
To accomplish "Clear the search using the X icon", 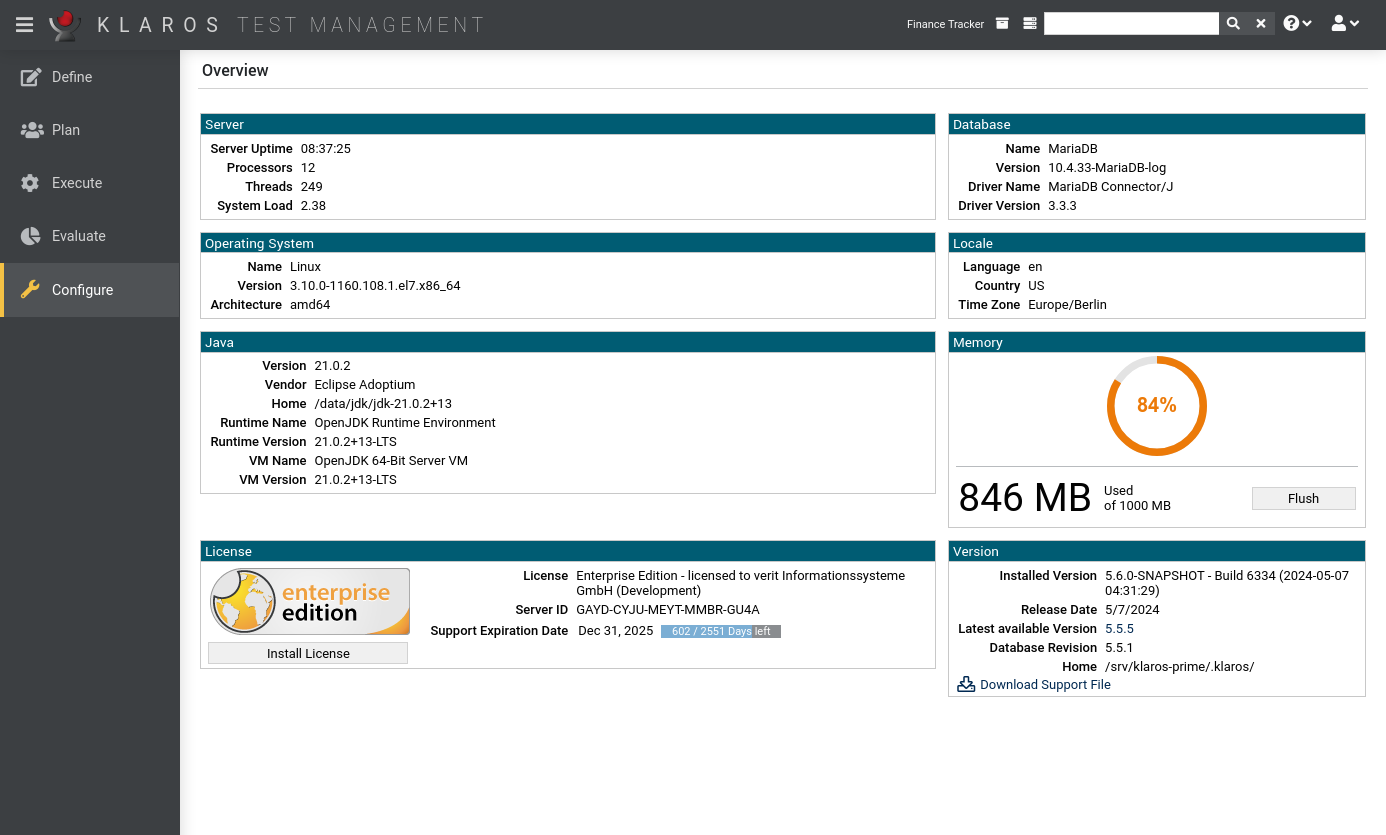I will pos(1260,22).
